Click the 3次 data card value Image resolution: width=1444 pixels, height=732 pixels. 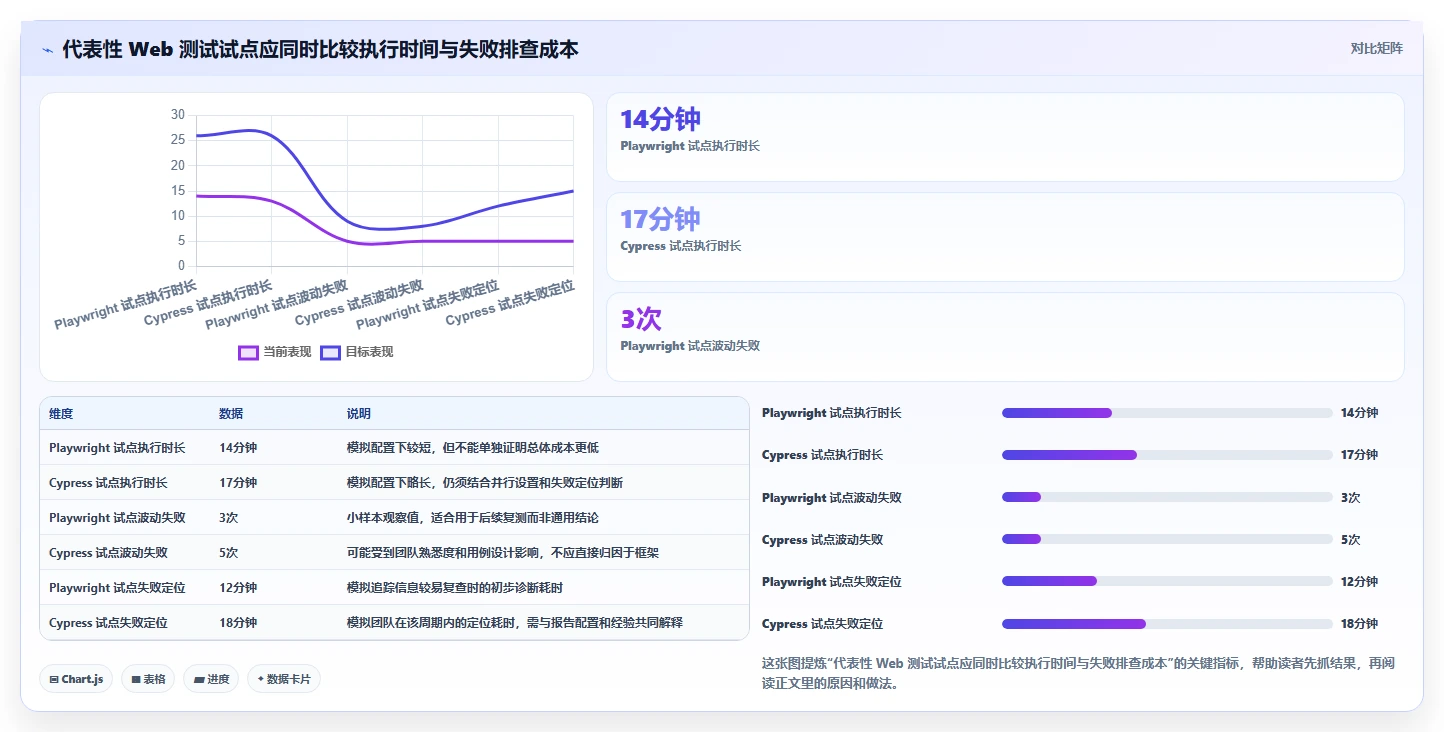pos(641,319)
